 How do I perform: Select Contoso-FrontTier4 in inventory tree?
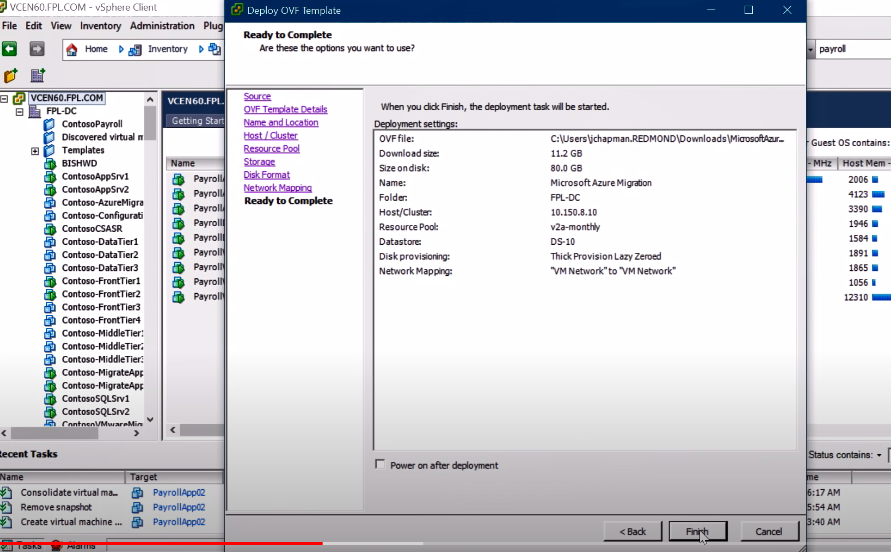pyautogui.click(x=101, y=320)
